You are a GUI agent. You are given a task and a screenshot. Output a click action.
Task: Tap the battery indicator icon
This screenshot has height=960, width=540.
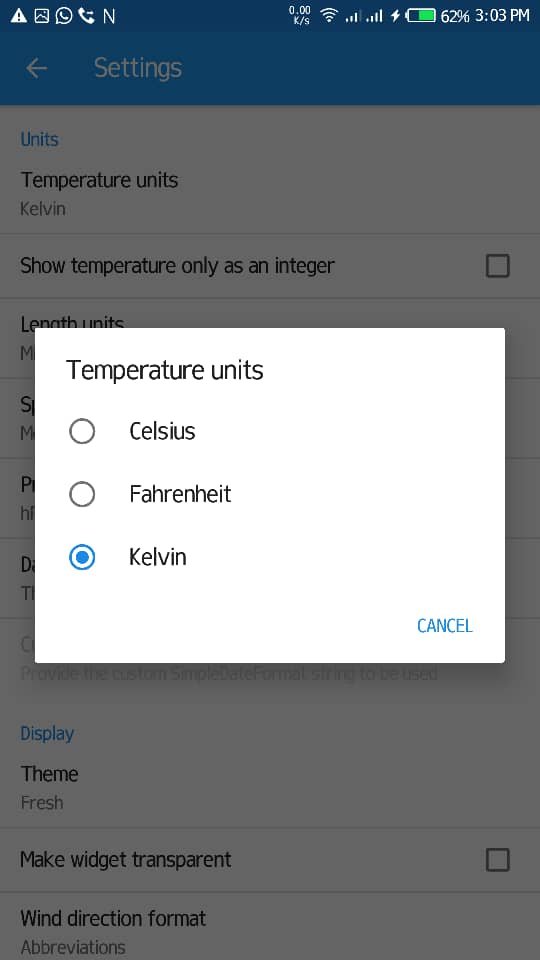coord(421,16)
